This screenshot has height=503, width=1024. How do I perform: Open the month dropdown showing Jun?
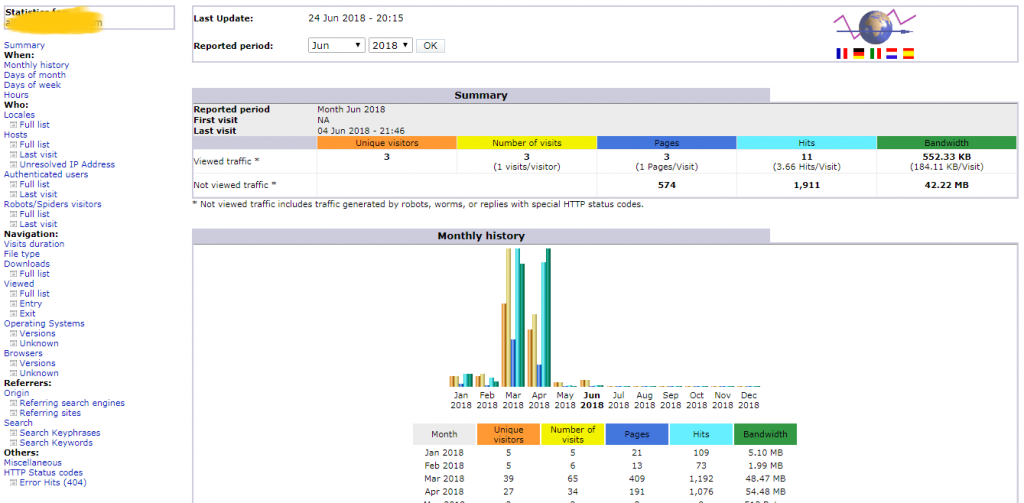point(336,46)
